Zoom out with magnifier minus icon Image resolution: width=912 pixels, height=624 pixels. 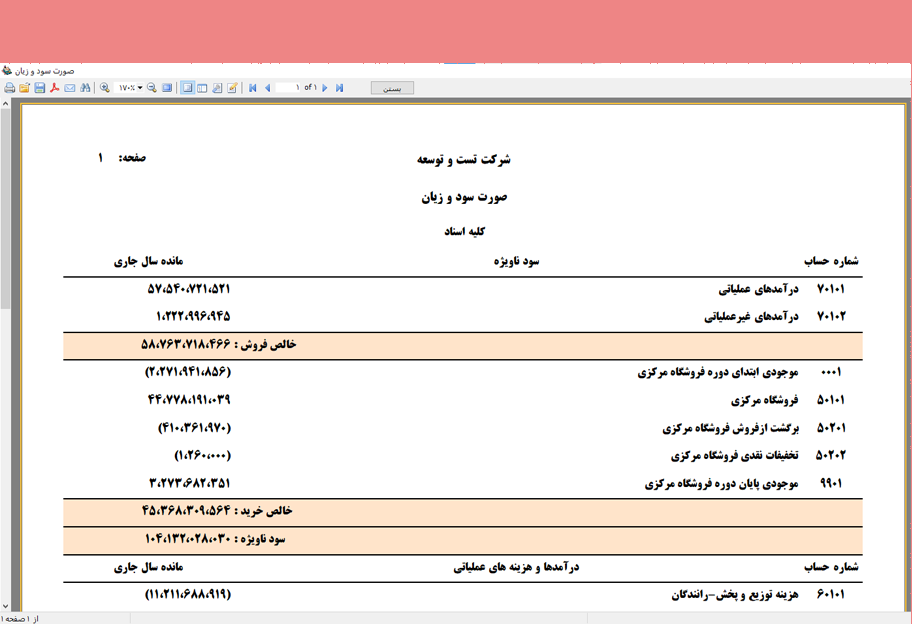[152, 88]
